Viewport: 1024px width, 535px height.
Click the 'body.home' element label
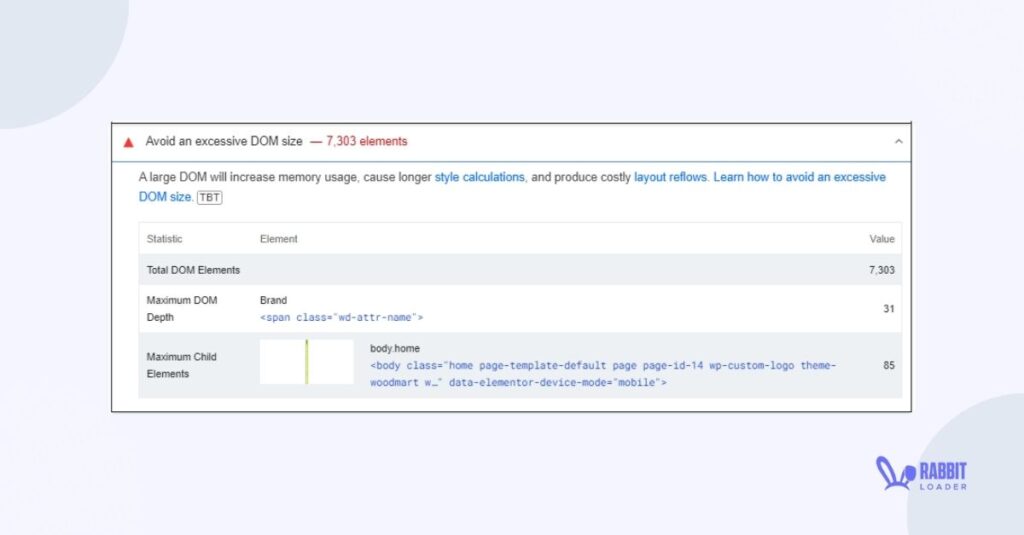pos(395,349)
